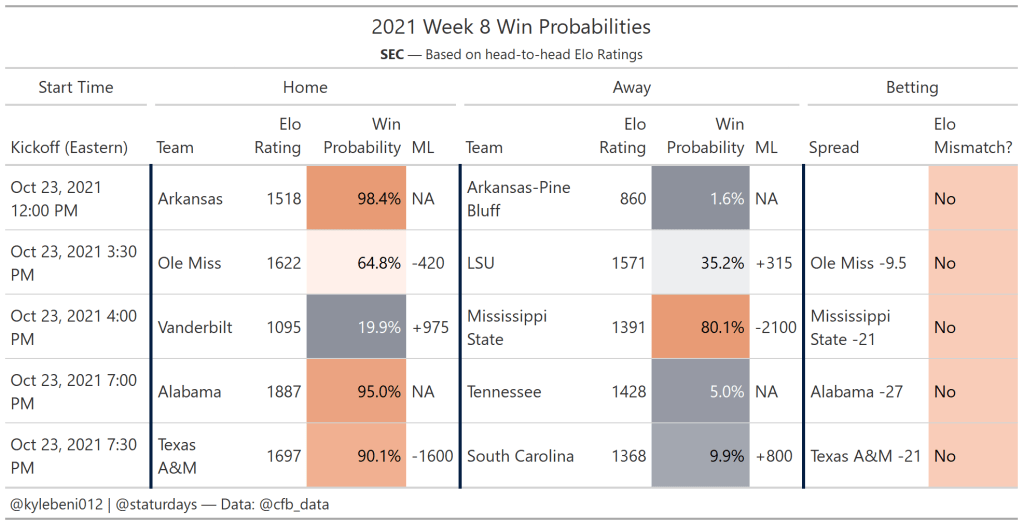Click the Arkansas 98.4% win probability cell
1023x525 pixels.
point(357,198)
